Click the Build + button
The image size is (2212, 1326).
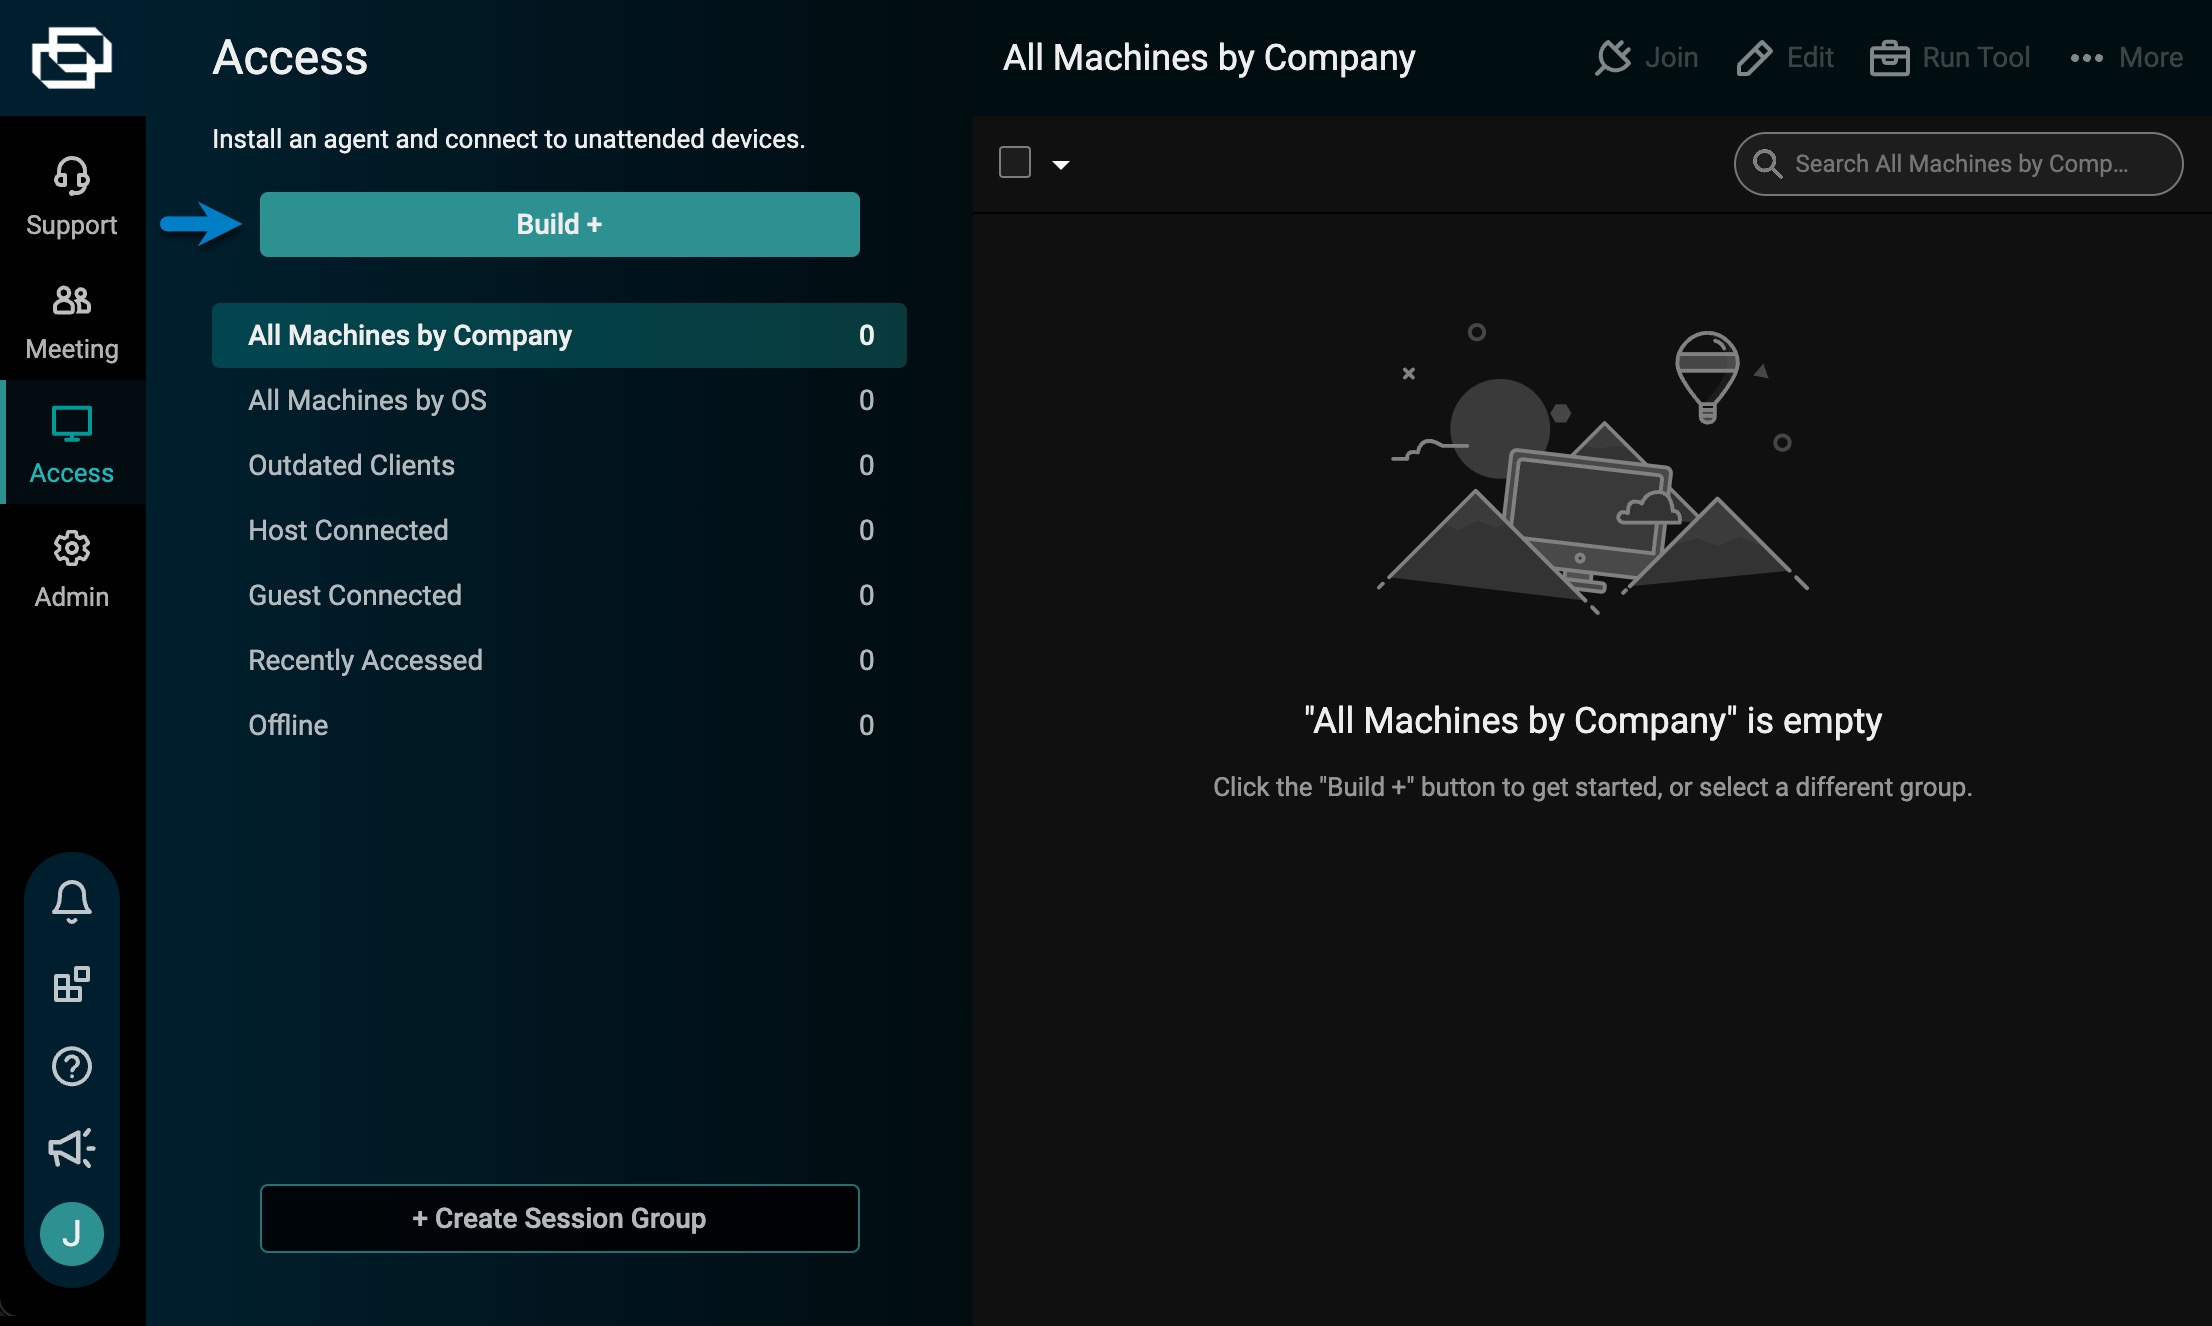point(559,224)
